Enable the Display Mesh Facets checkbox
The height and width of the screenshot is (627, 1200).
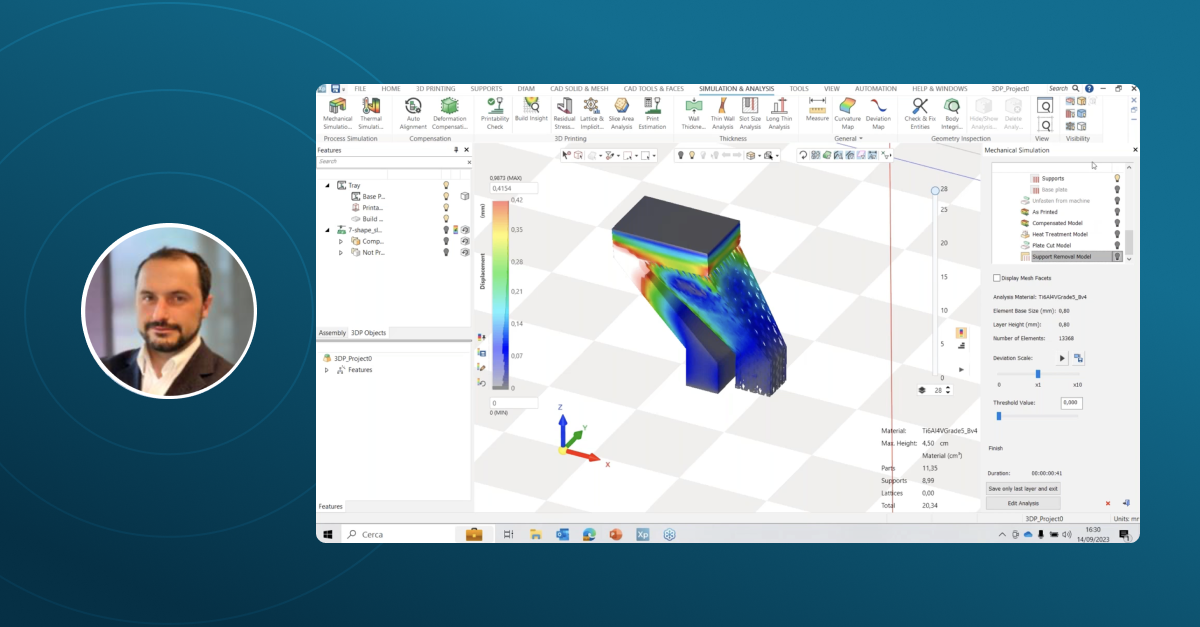coord(996,278)
